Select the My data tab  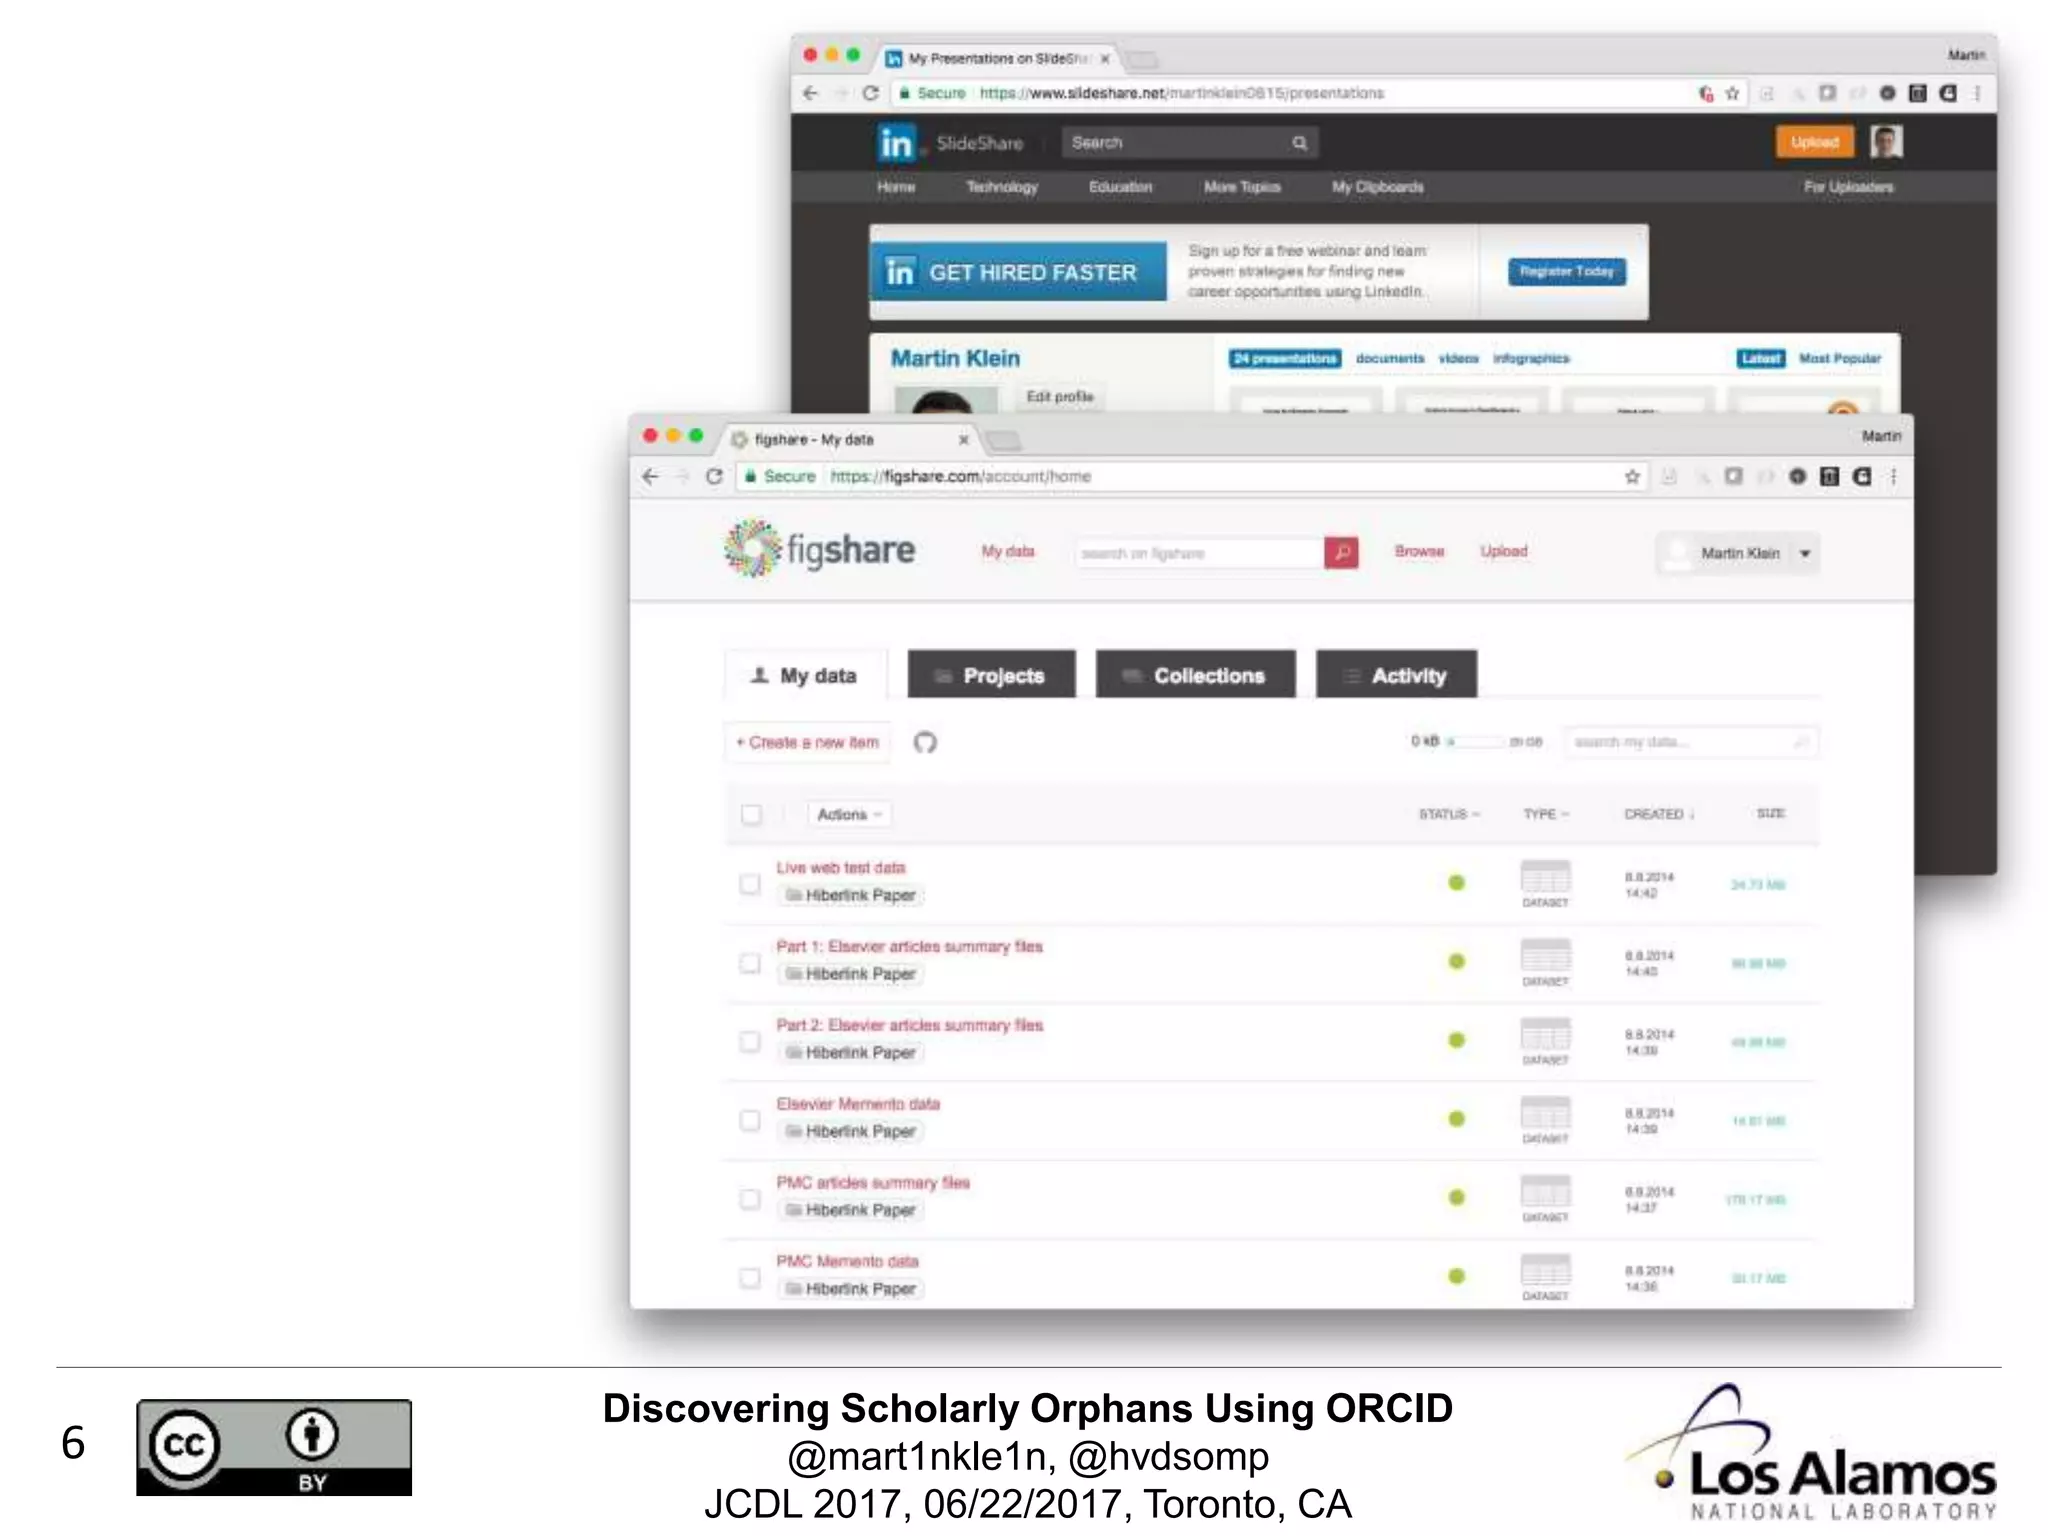tap(805, 675)
